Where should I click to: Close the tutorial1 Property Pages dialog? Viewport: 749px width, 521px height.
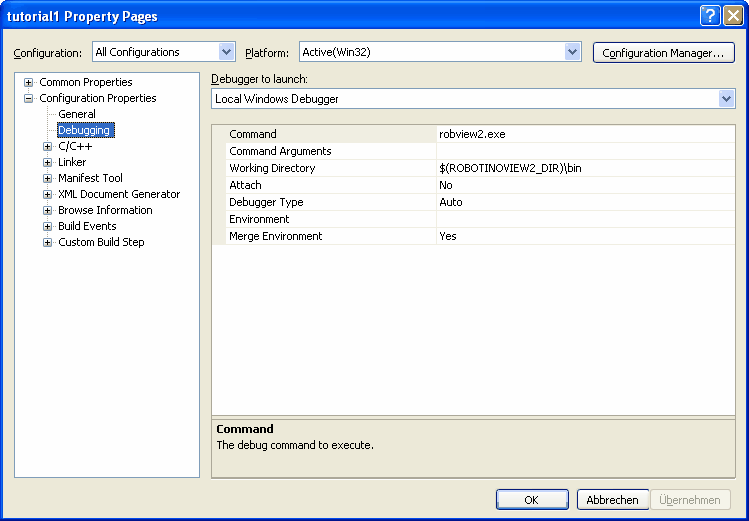733,16
